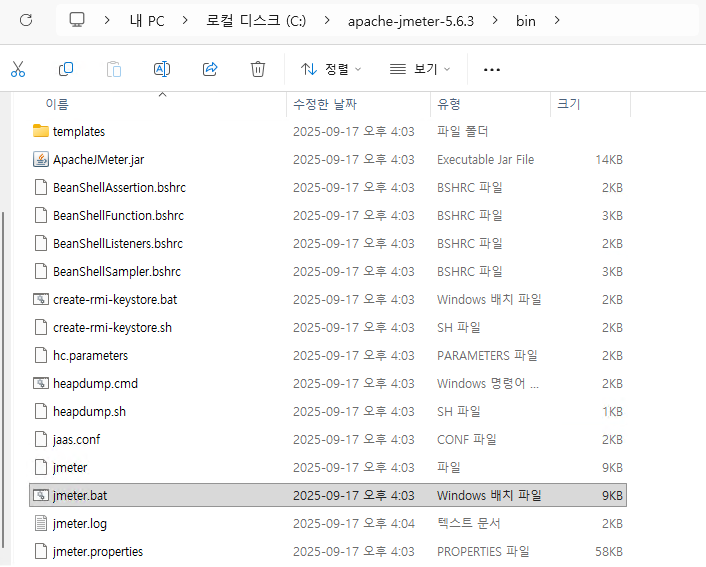The width and height of the screenshot is (706, 567).
Task: Click the Executable Jar File type cell
Action: coord(485,159)
